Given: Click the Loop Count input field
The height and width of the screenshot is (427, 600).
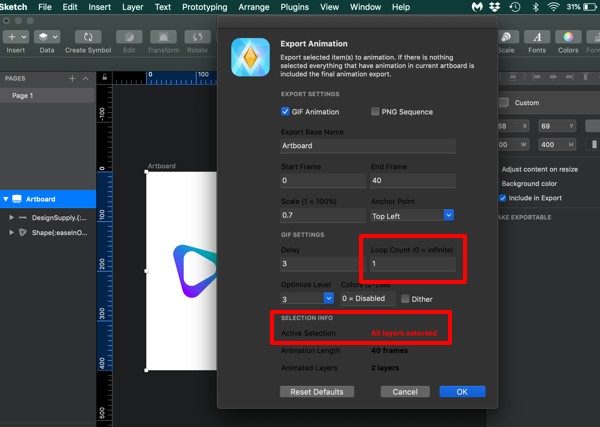Looking at the screenshot, I should point(413,264).
